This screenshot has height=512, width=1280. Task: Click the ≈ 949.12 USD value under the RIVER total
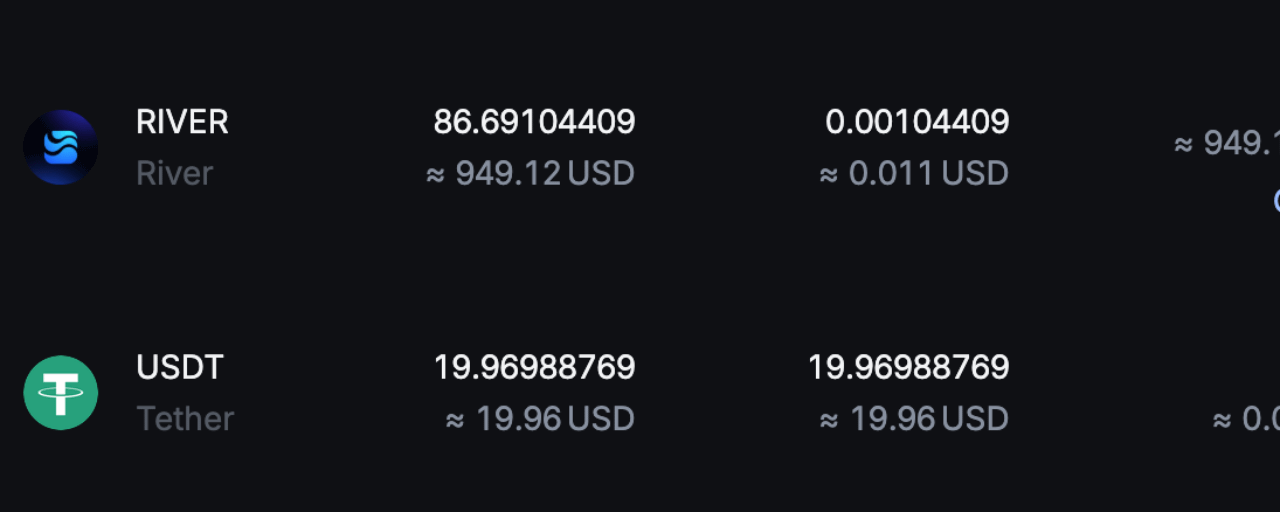(530, 173)
